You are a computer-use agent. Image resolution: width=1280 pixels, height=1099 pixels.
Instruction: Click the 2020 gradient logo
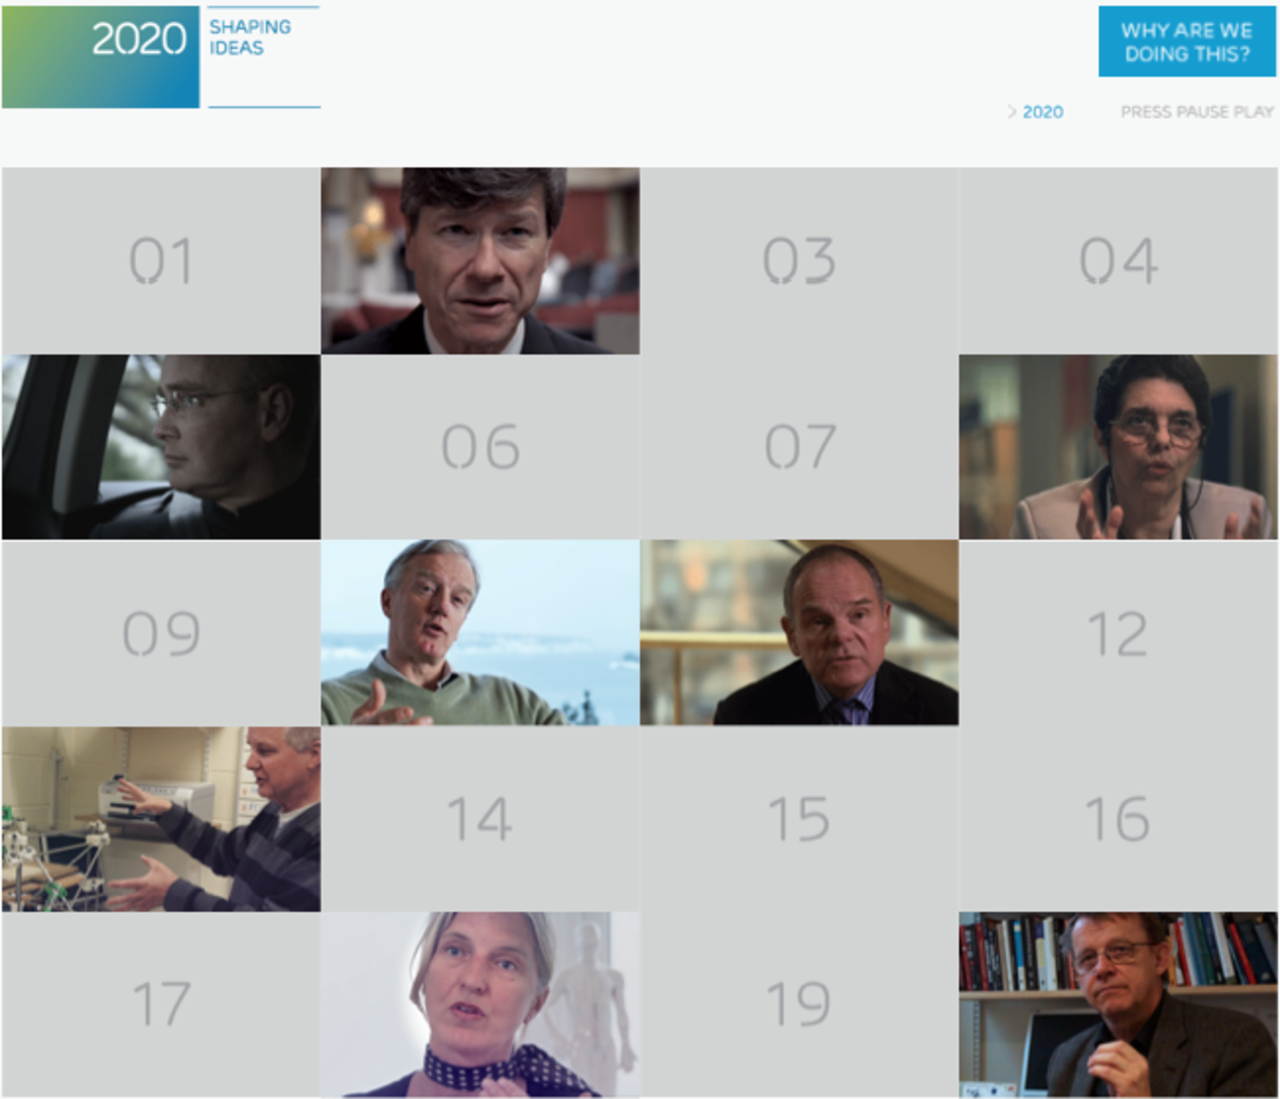(101, 57)
